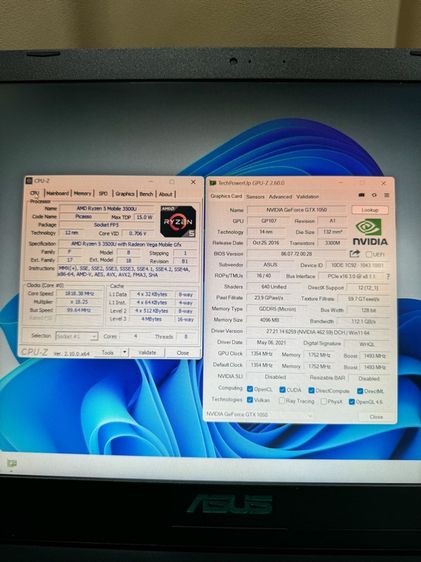Click the Tools button in CPU-Z
Image resolution: width=421 pixels, height=562 pixels.
107,352
